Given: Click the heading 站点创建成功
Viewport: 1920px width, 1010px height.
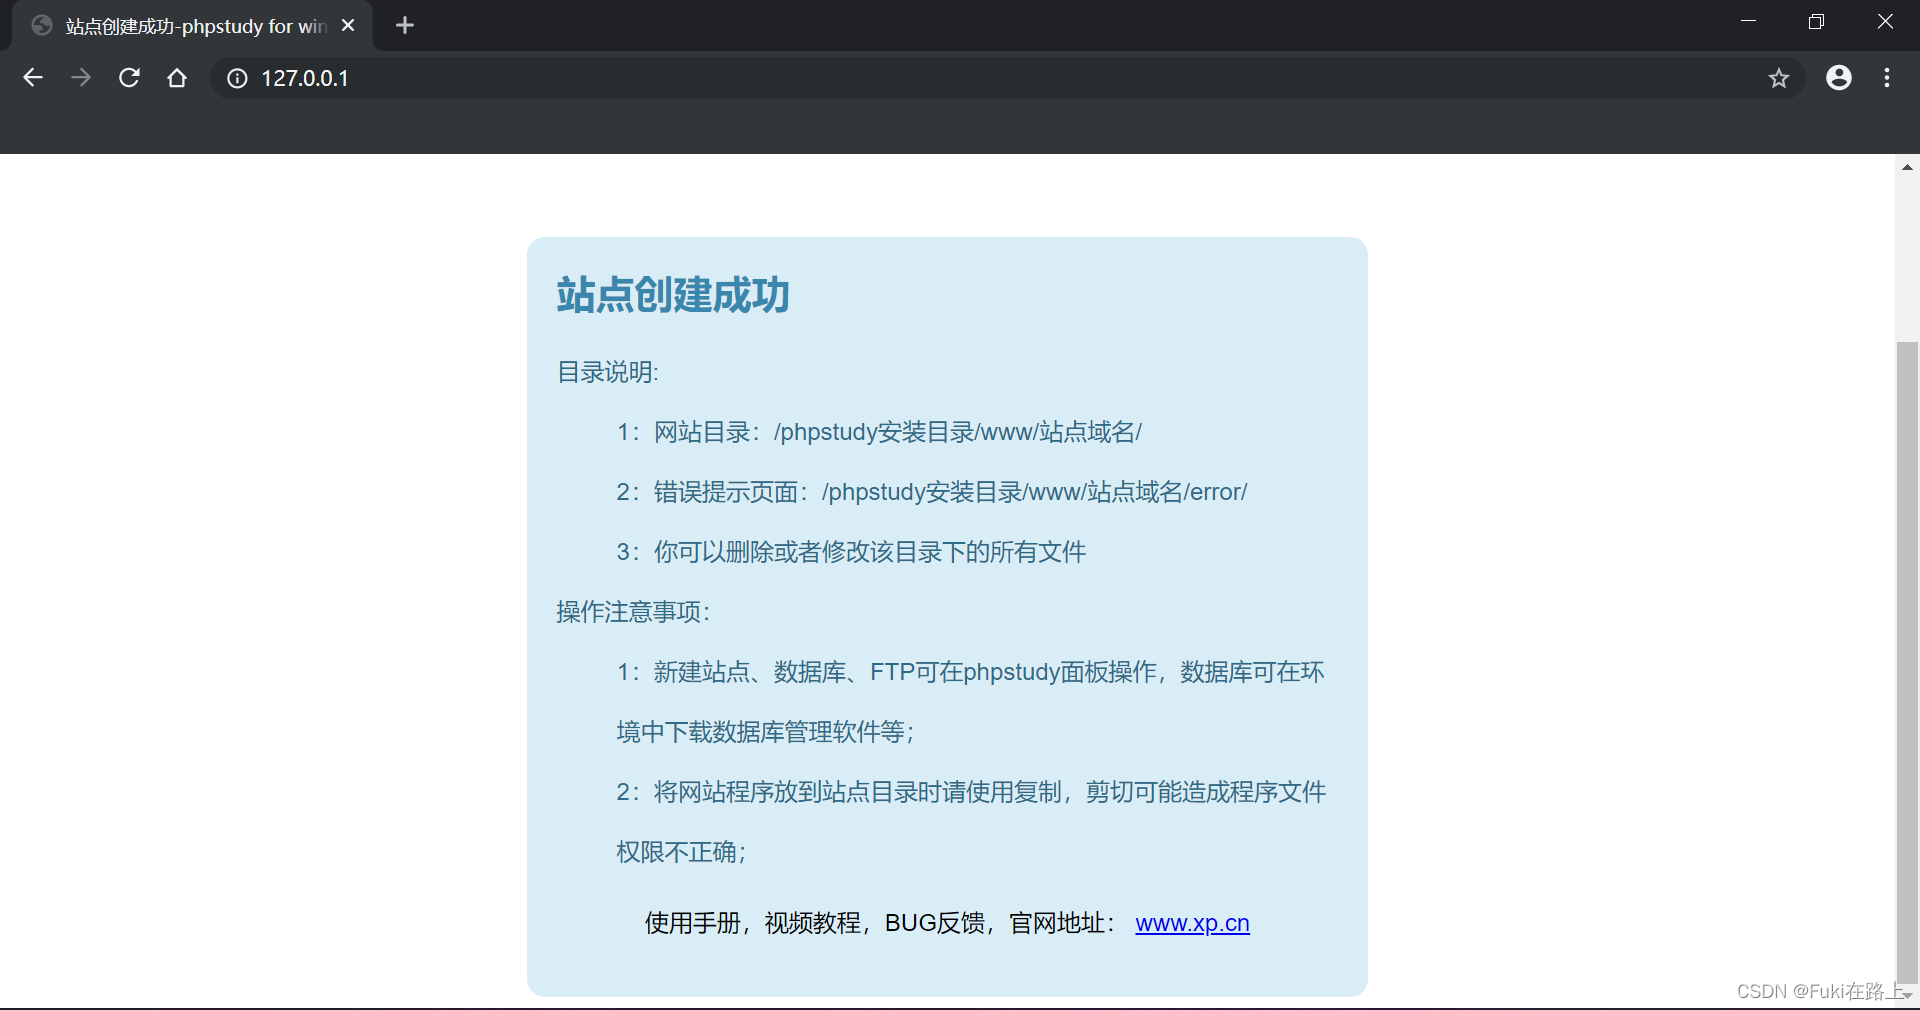Looking at the screenshot, I should pos(673,295).
